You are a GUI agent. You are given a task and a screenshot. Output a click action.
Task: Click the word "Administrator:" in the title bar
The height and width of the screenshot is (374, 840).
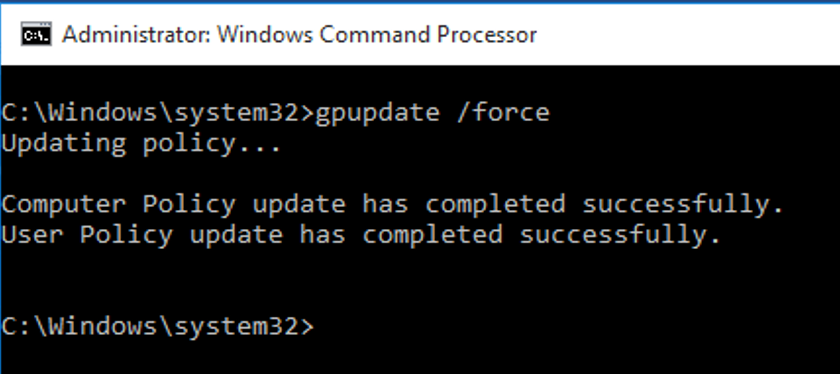(135, 35)
